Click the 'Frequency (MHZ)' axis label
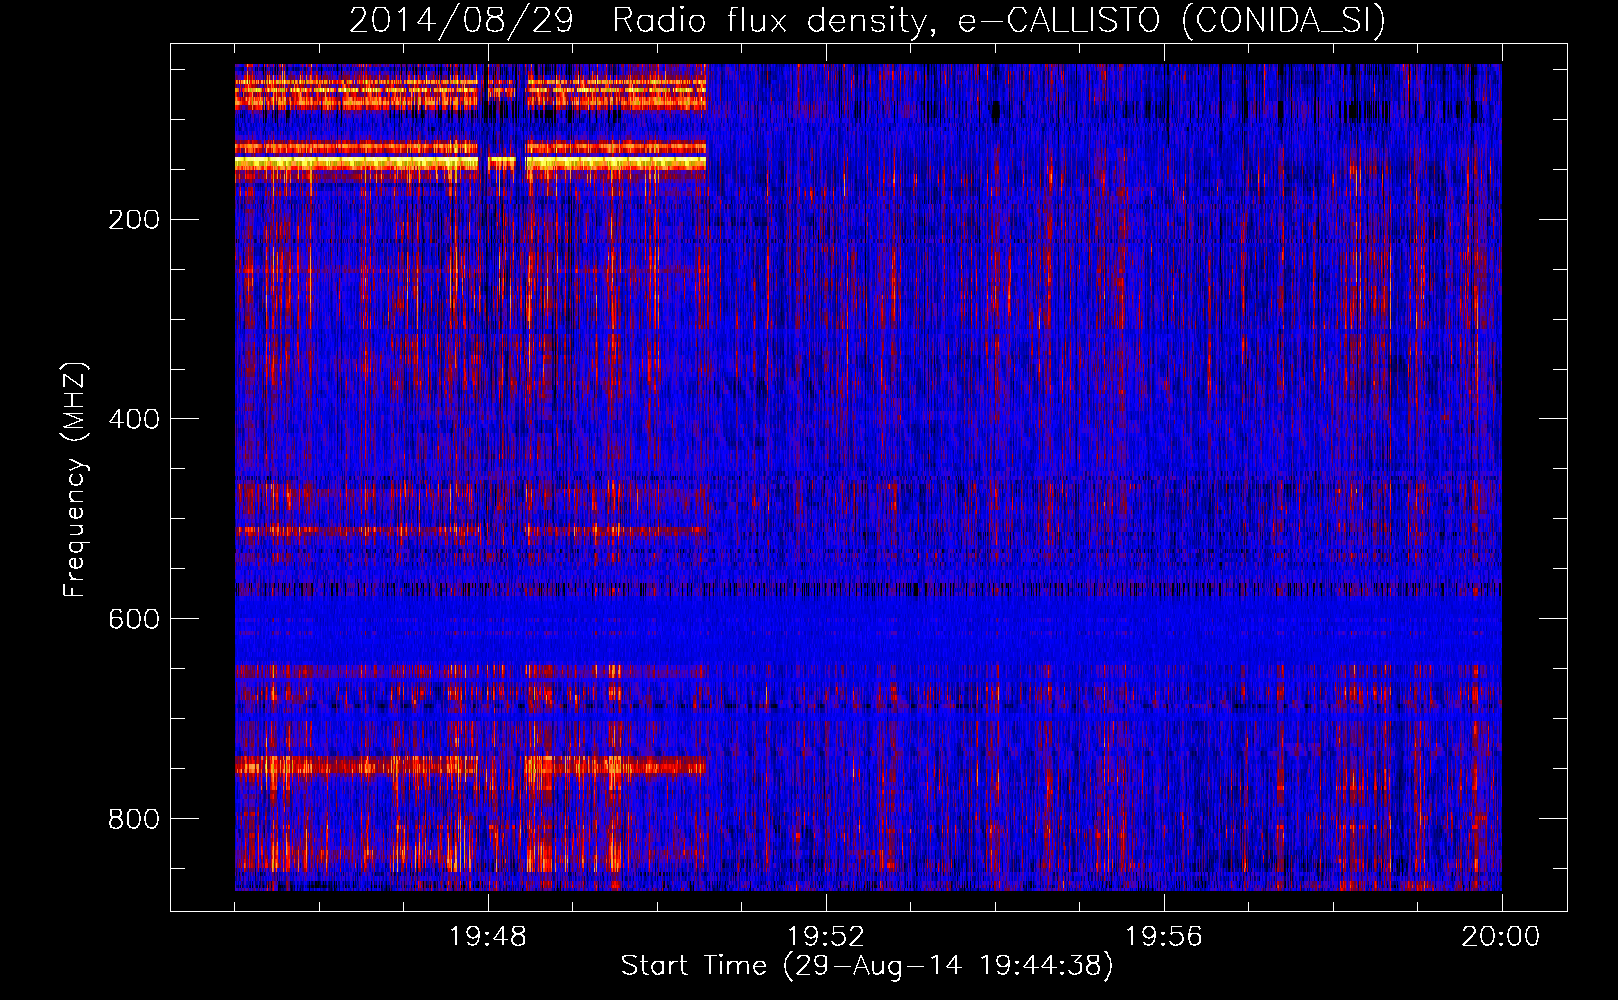The width and height of the screenshot is (1618, 1000). pyautogui.click(x=75, y=480)
